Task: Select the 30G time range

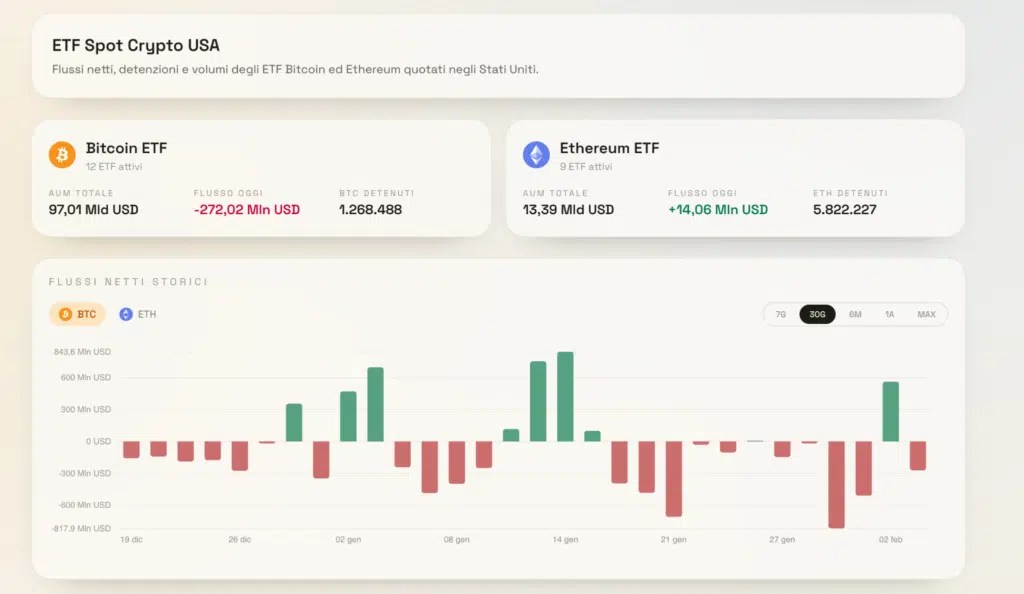Action: point(817,314)
